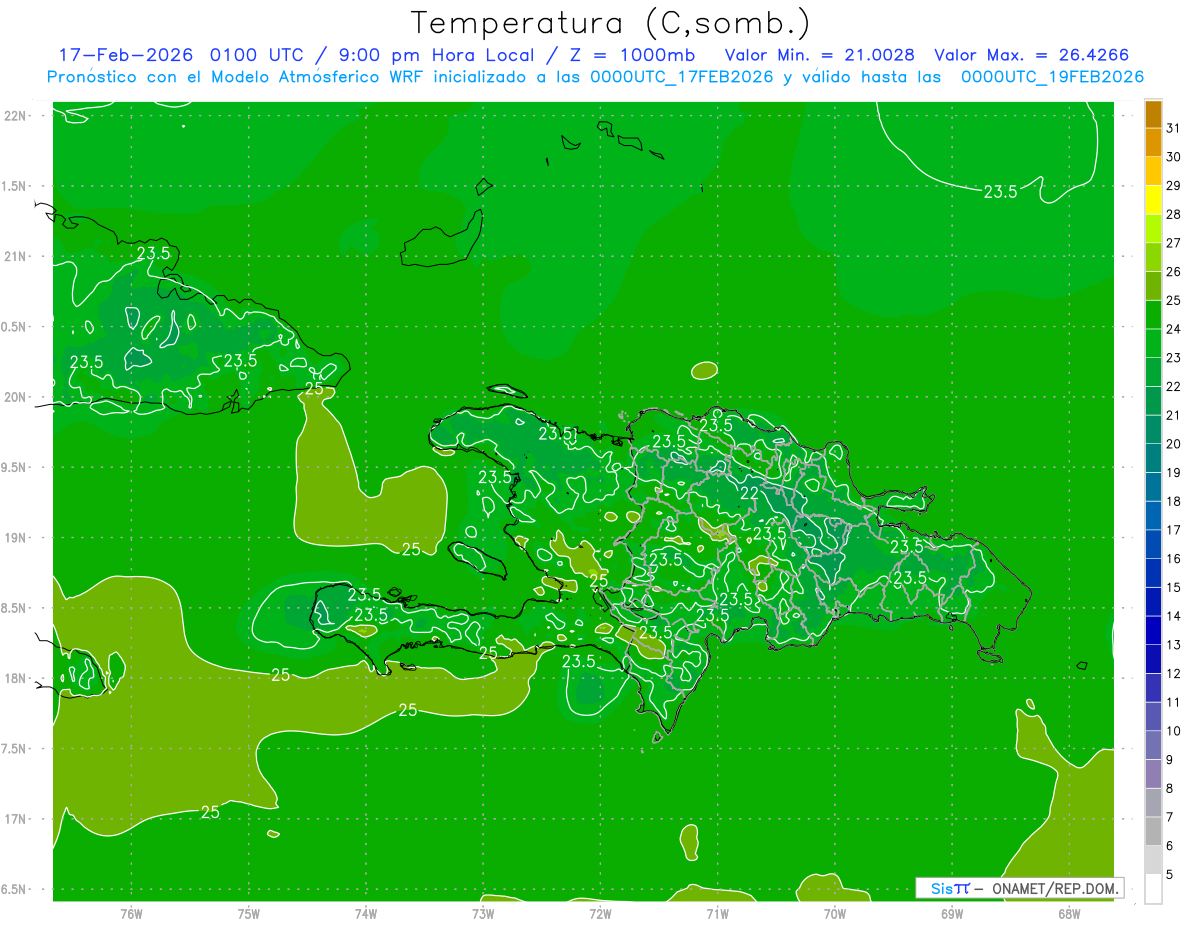This screenshot has width=1200, height=927.
Task: Click the '20' color scale label
Action: pyautogui.click(x=1174, y=444)
